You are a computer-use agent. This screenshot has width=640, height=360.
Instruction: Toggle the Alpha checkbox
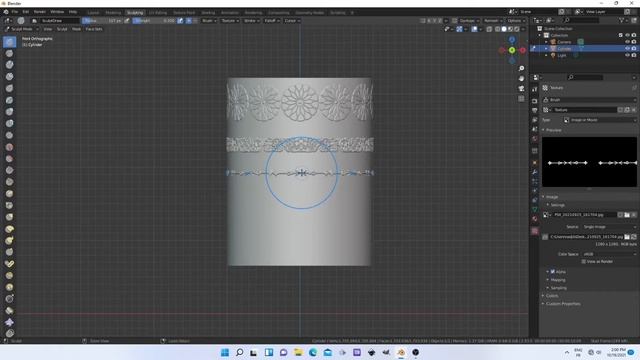(x=553, y=271)
